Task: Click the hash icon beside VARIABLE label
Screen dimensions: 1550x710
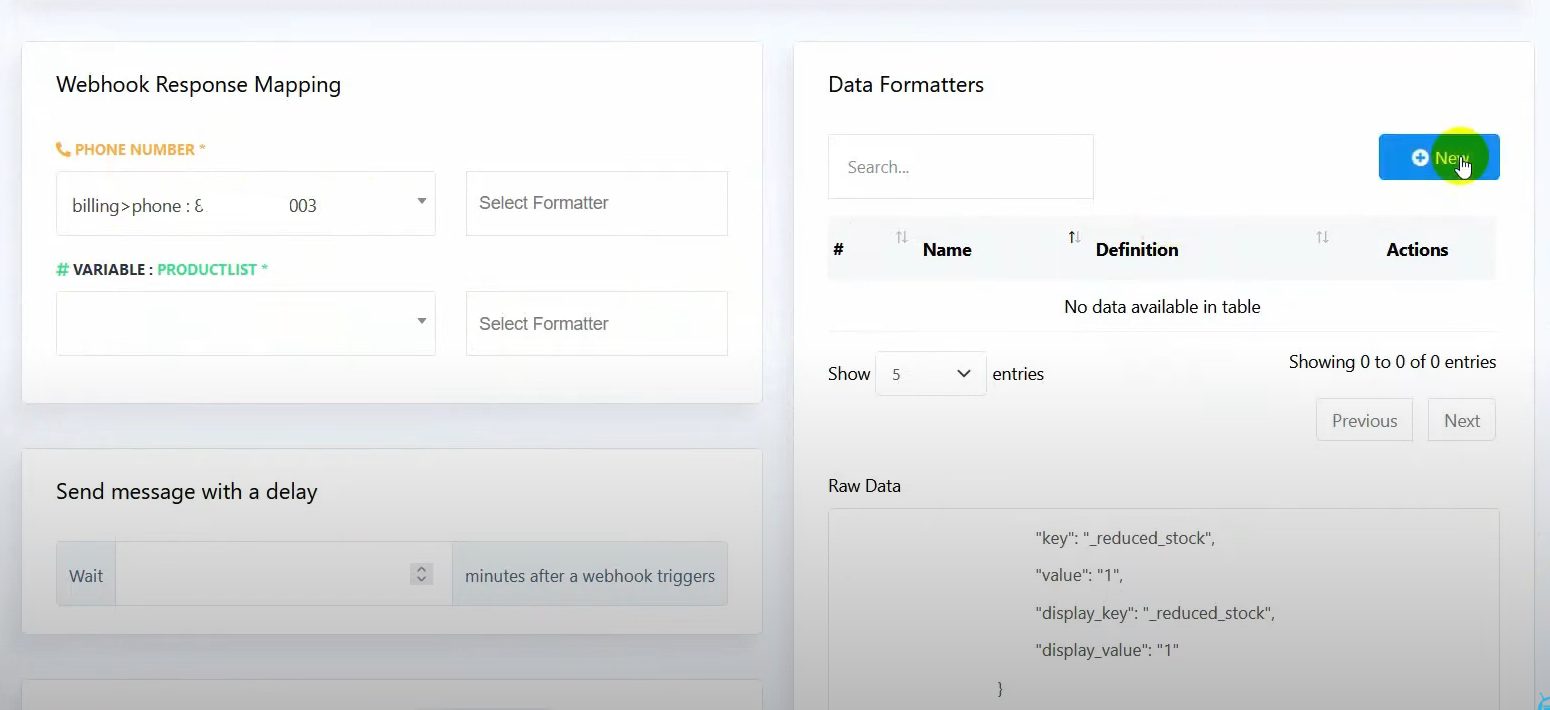Action: (x=62, y=270)
